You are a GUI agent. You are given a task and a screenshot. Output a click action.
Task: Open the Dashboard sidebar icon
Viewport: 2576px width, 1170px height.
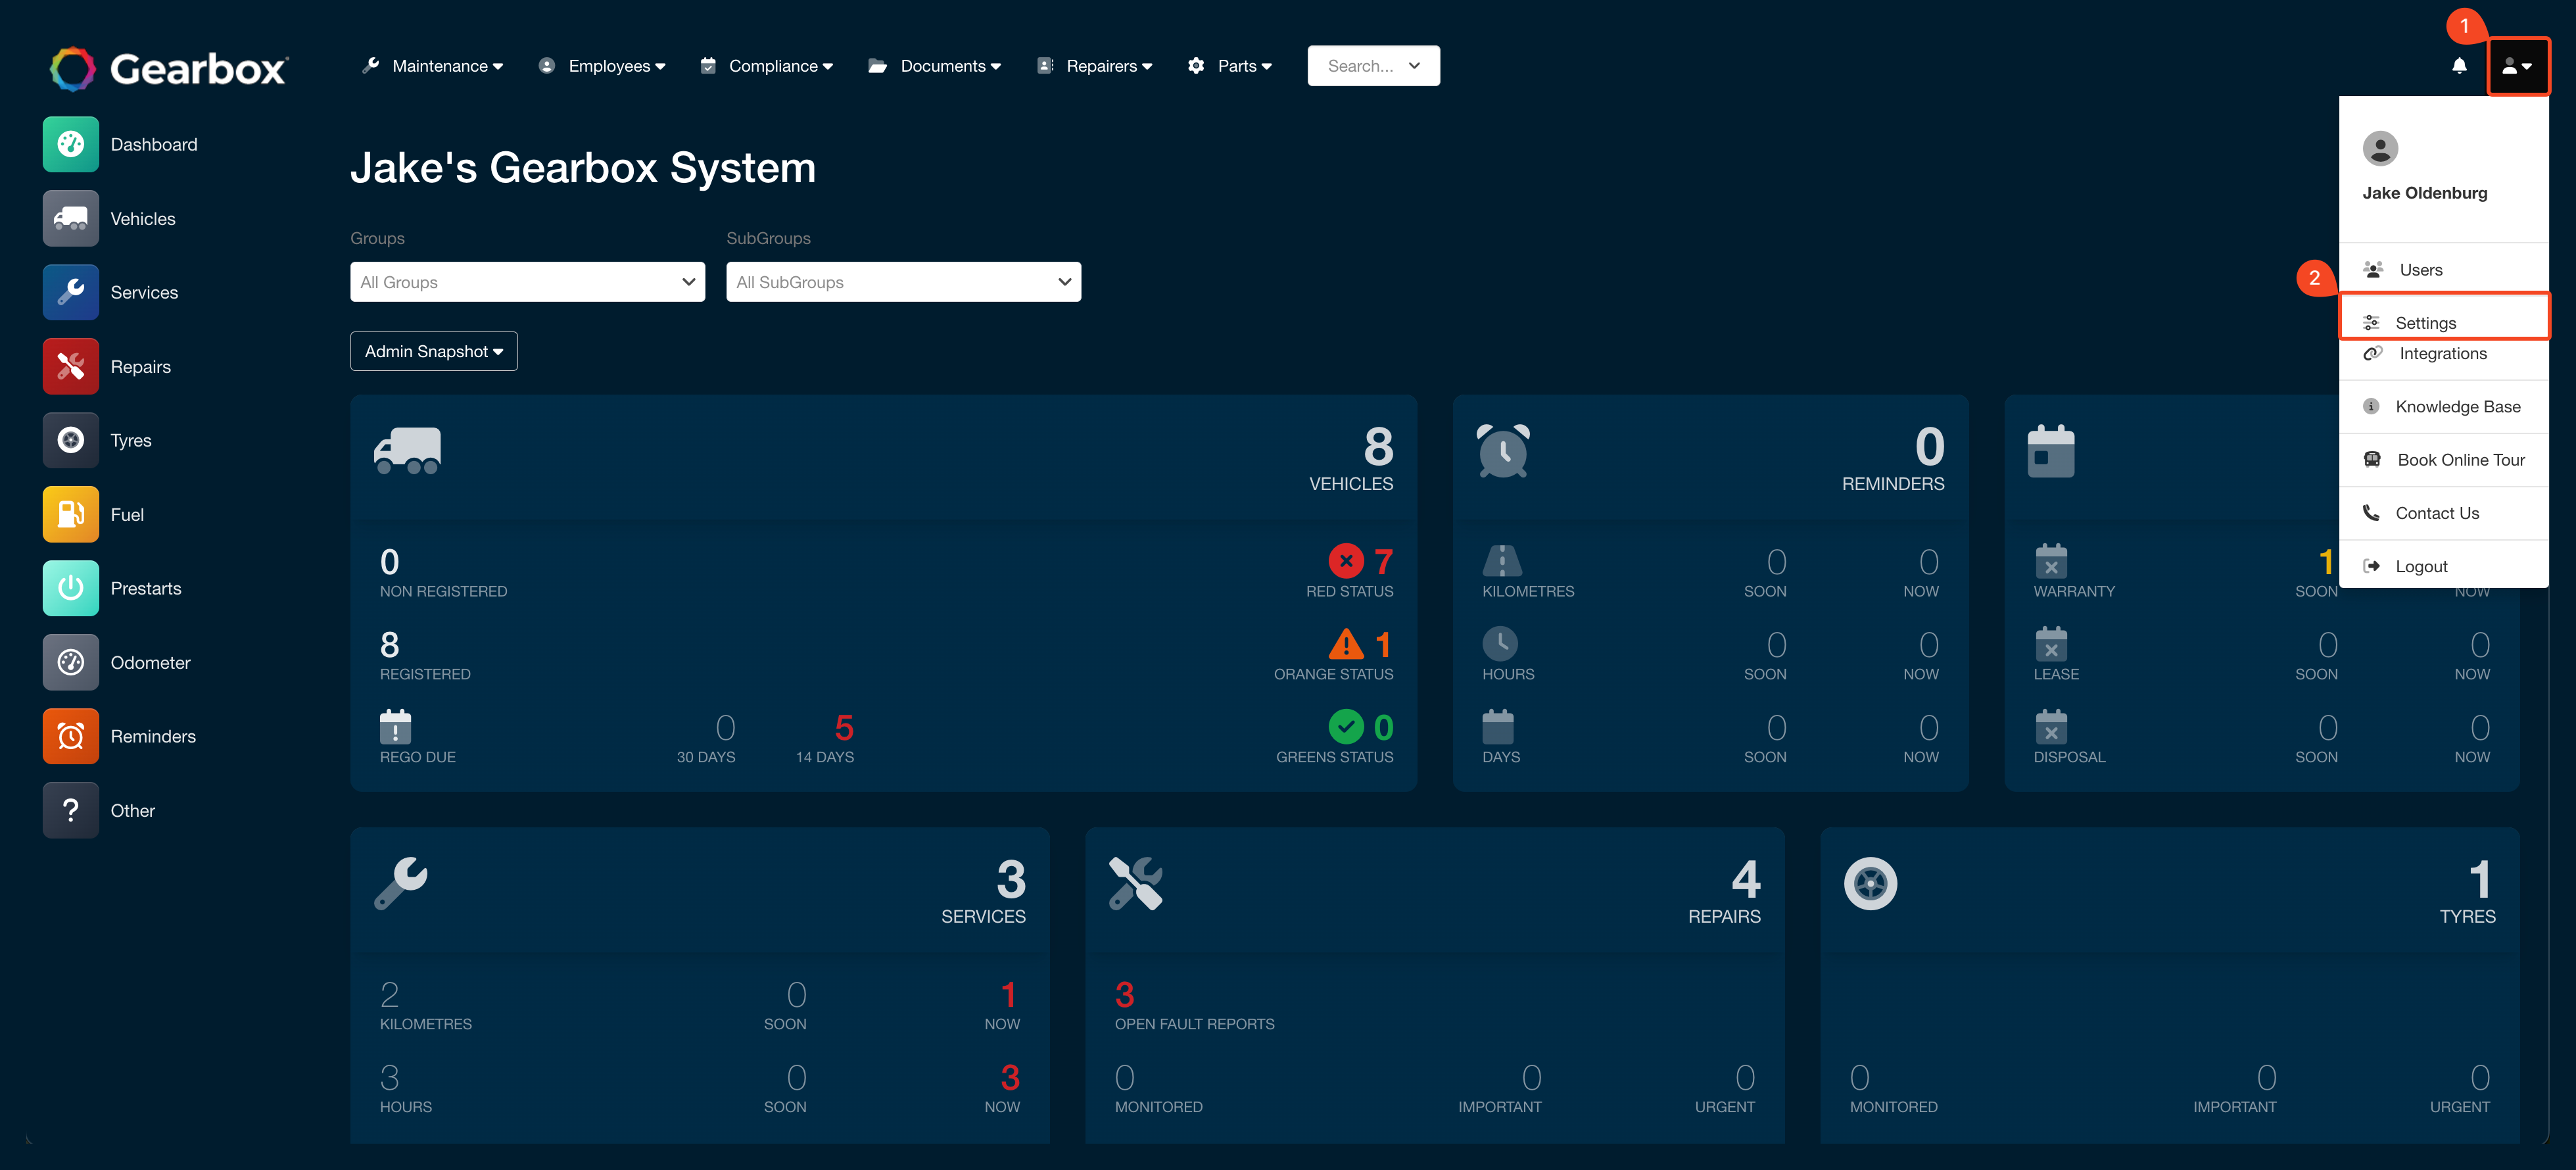pos(70,144)
